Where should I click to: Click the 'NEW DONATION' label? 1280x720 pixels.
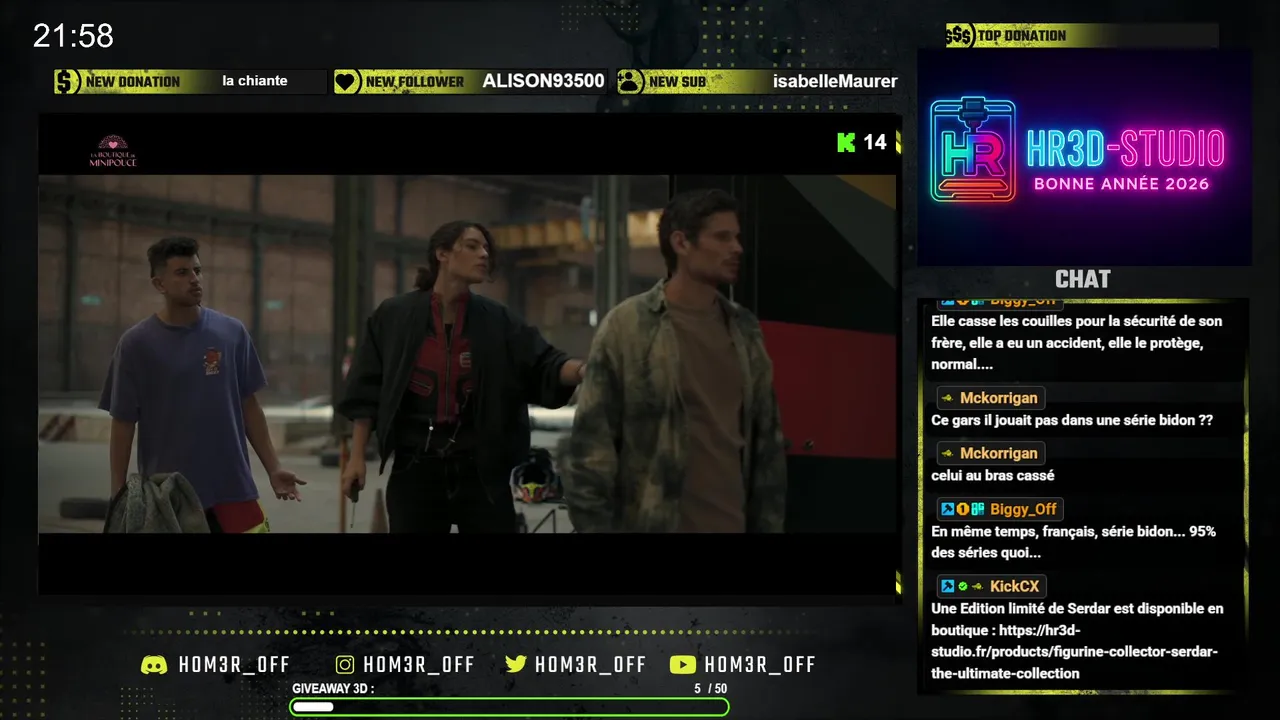click(133, 82)
